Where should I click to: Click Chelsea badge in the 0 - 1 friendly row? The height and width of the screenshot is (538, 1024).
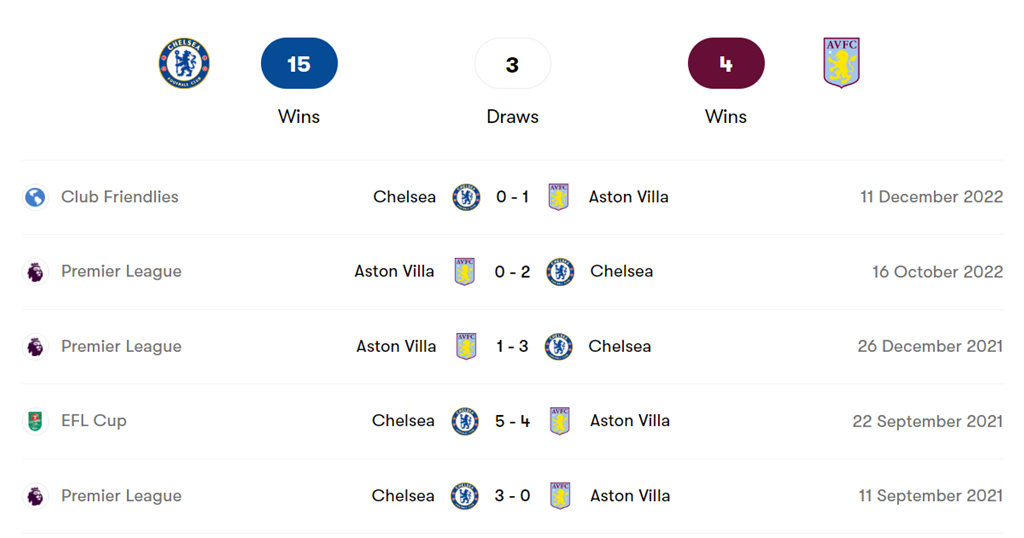[x=466, y=197]
